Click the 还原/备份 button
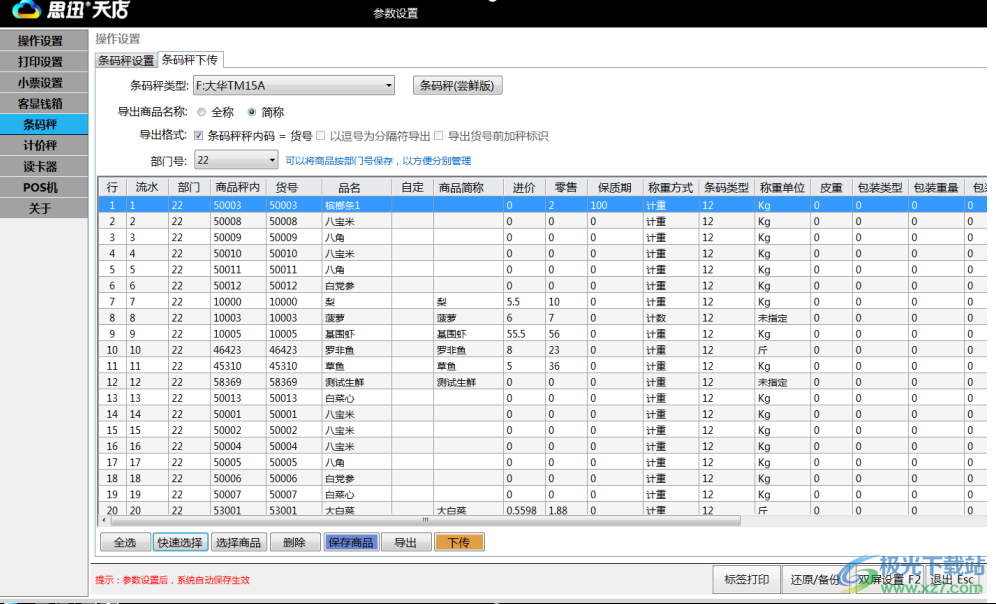The image size is (996, 604). click(815, 579)
